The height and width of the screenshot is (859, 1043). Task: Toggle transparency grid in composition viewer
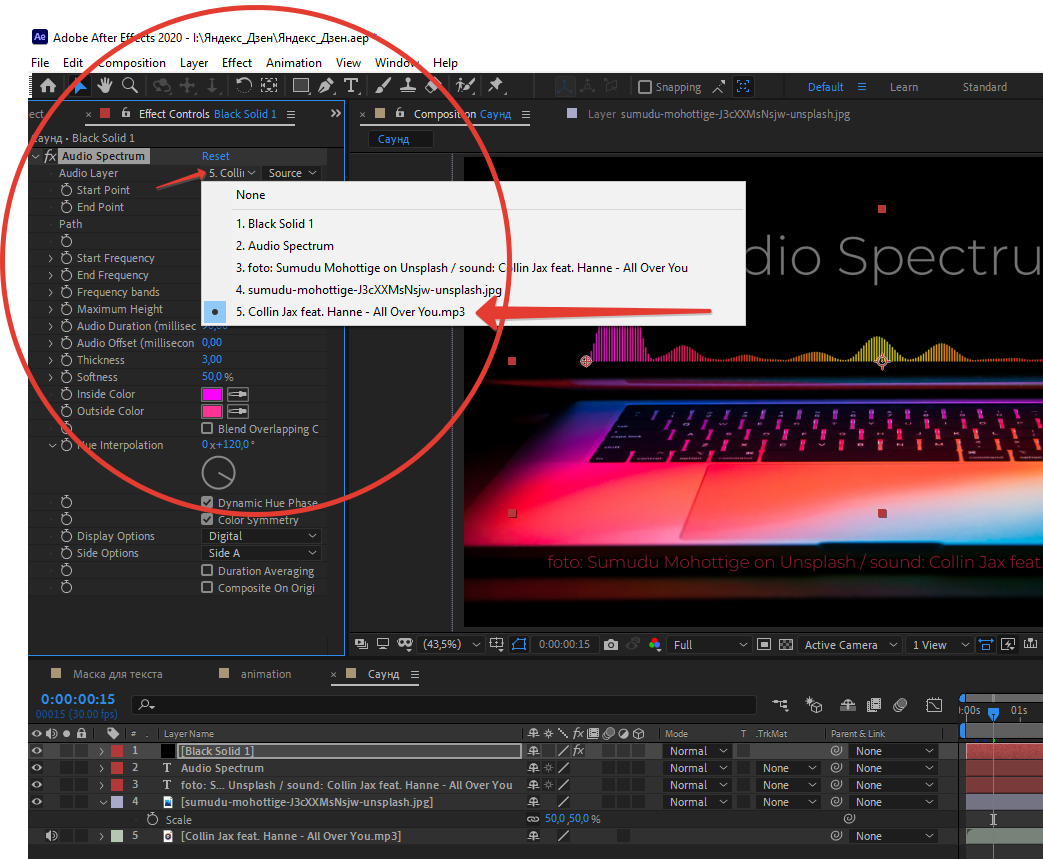(786, 644)
